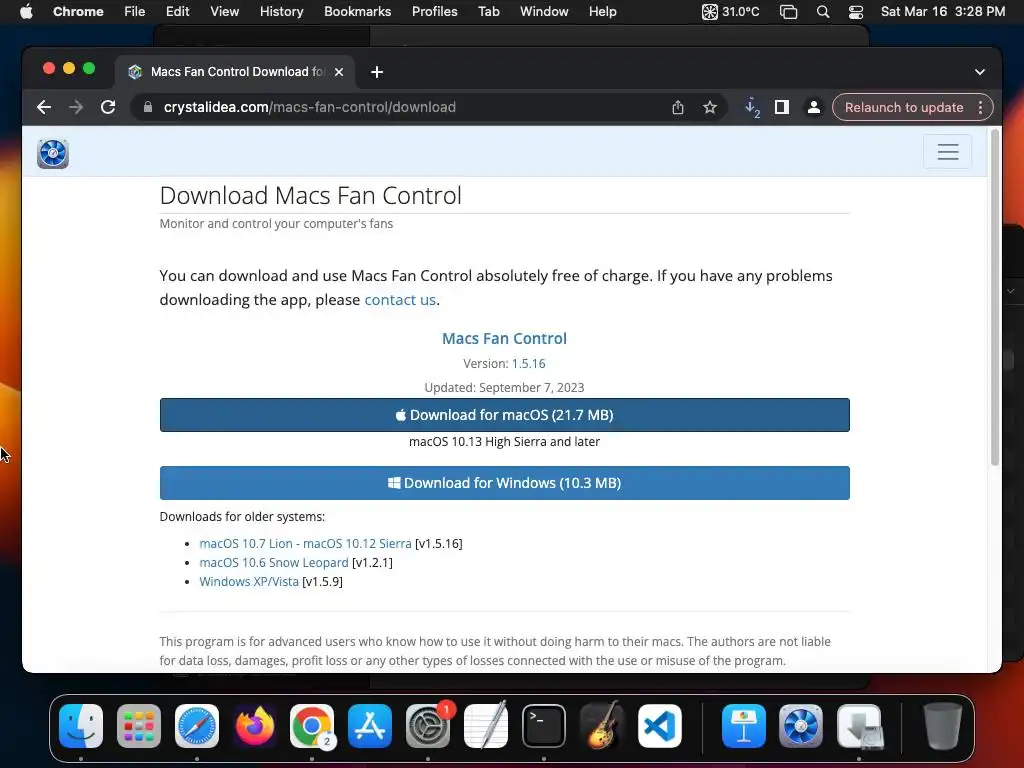Open Visual Studio Code from the dock
The image size is (1024, 768).
660,726
